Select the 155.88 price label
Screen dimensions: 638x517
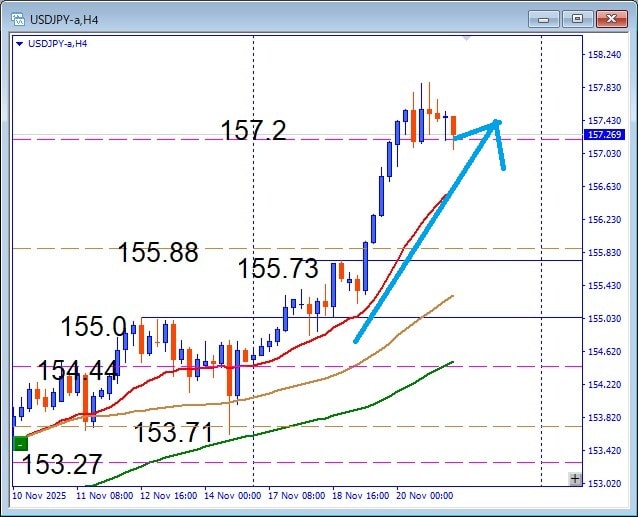pos(158,253)
